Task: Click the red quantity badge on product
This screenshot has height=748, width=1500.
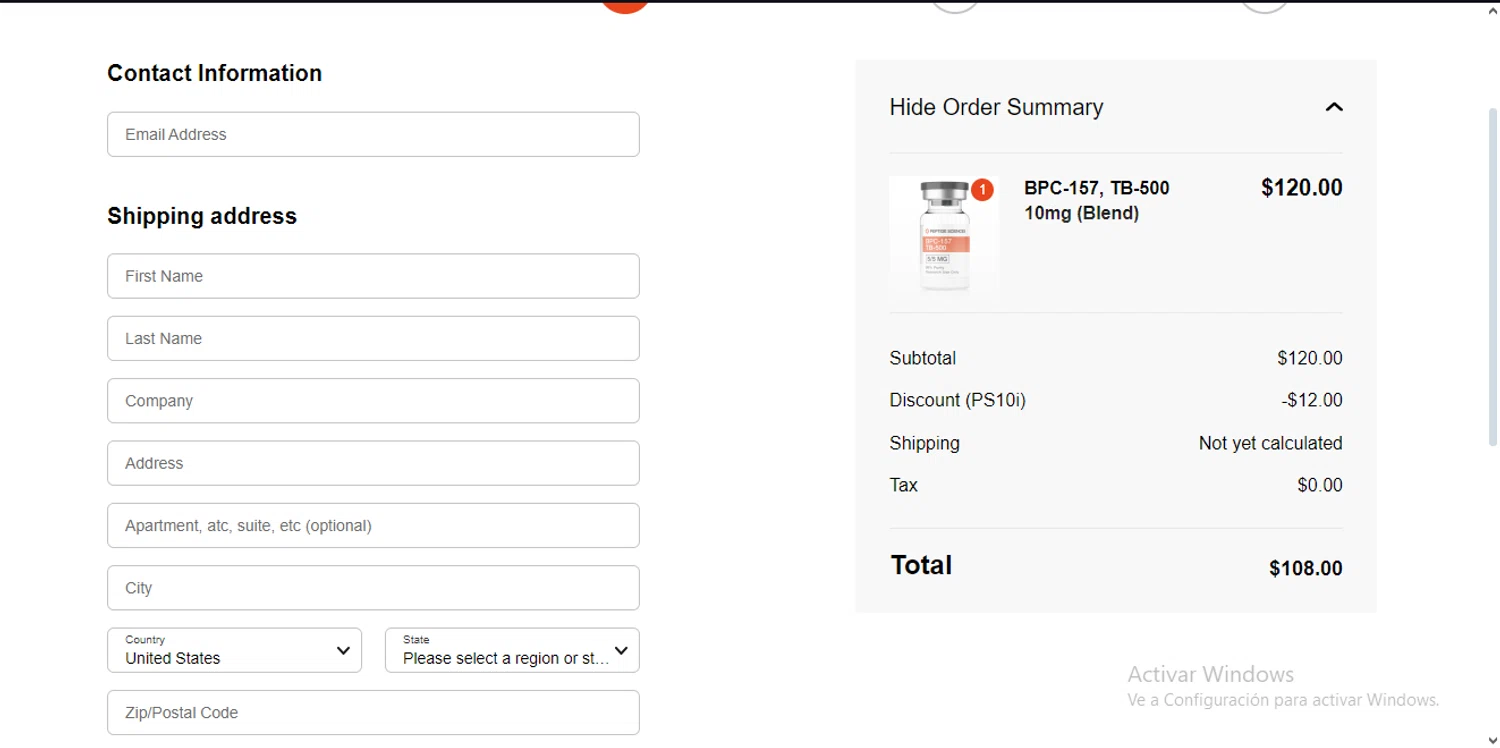Action: 982,189
